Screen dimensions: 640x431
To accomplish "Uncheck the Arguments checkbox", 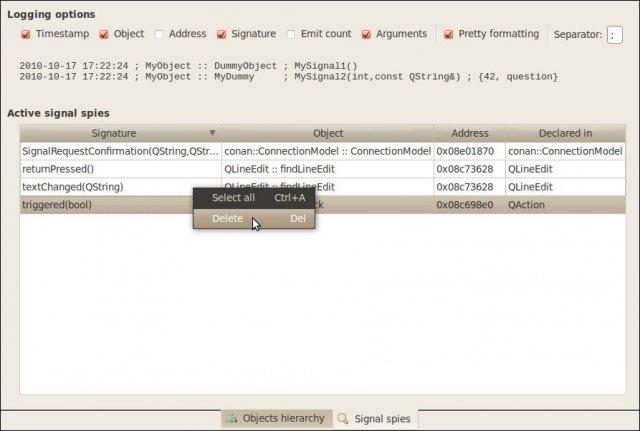I will pyautogui.click(x=366, y=34).
